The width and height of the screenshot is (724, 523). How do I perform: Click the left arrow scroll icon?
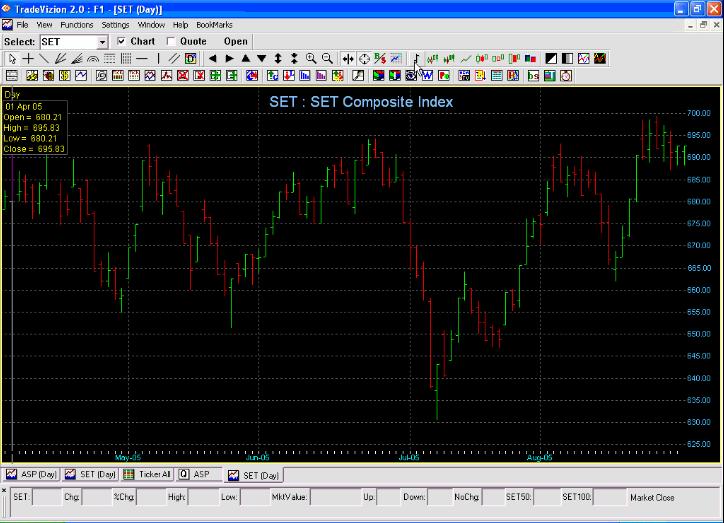[x=212, y=59]
